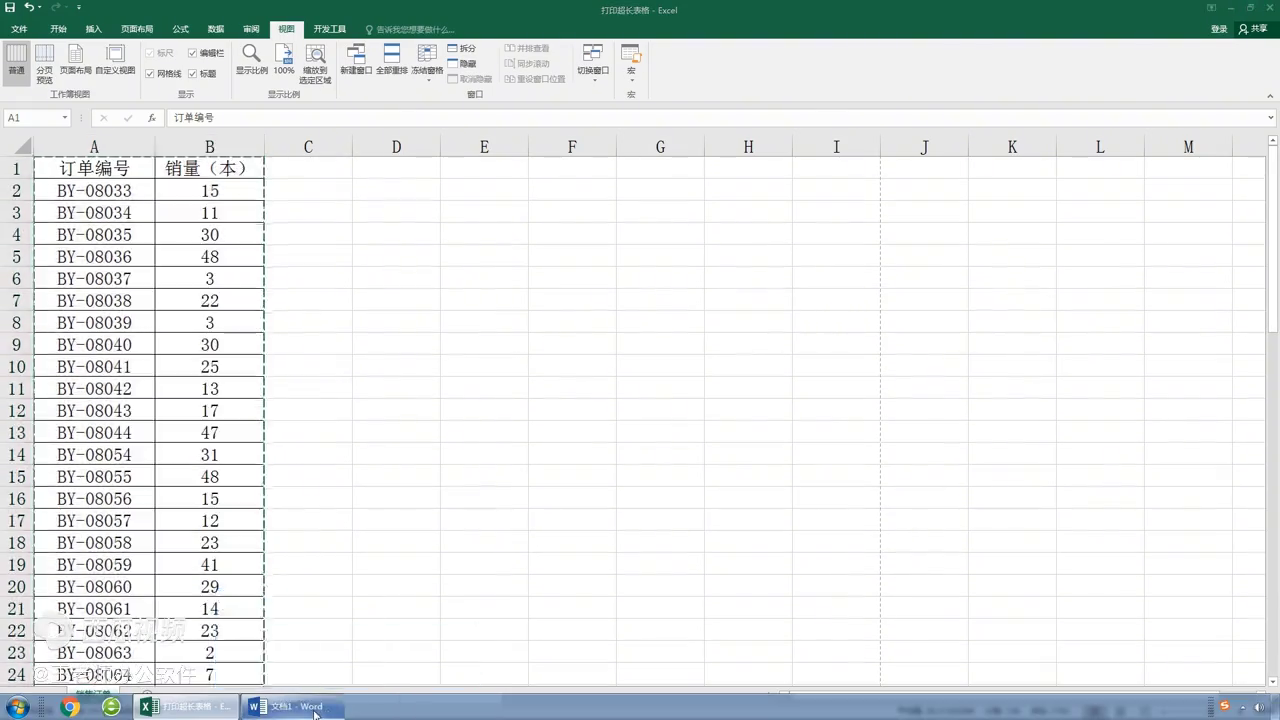Select column H header
The width and height of the screenshot is (1280, 720).
tap(748, 147)
